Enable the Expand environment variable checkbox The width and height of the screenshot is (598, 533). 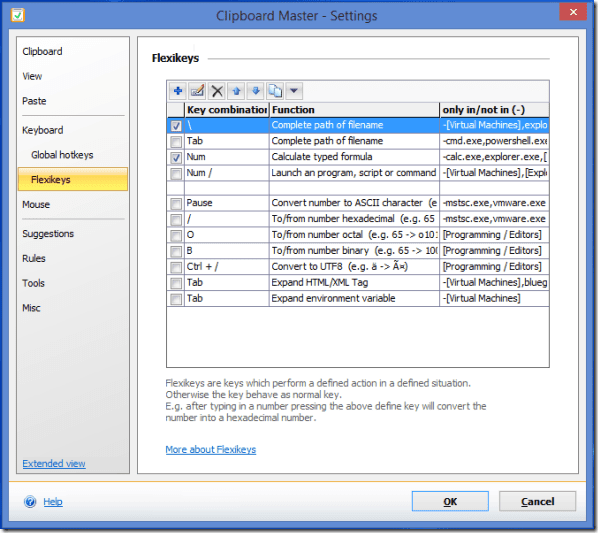pyautogui.click(x=176, y=299)
